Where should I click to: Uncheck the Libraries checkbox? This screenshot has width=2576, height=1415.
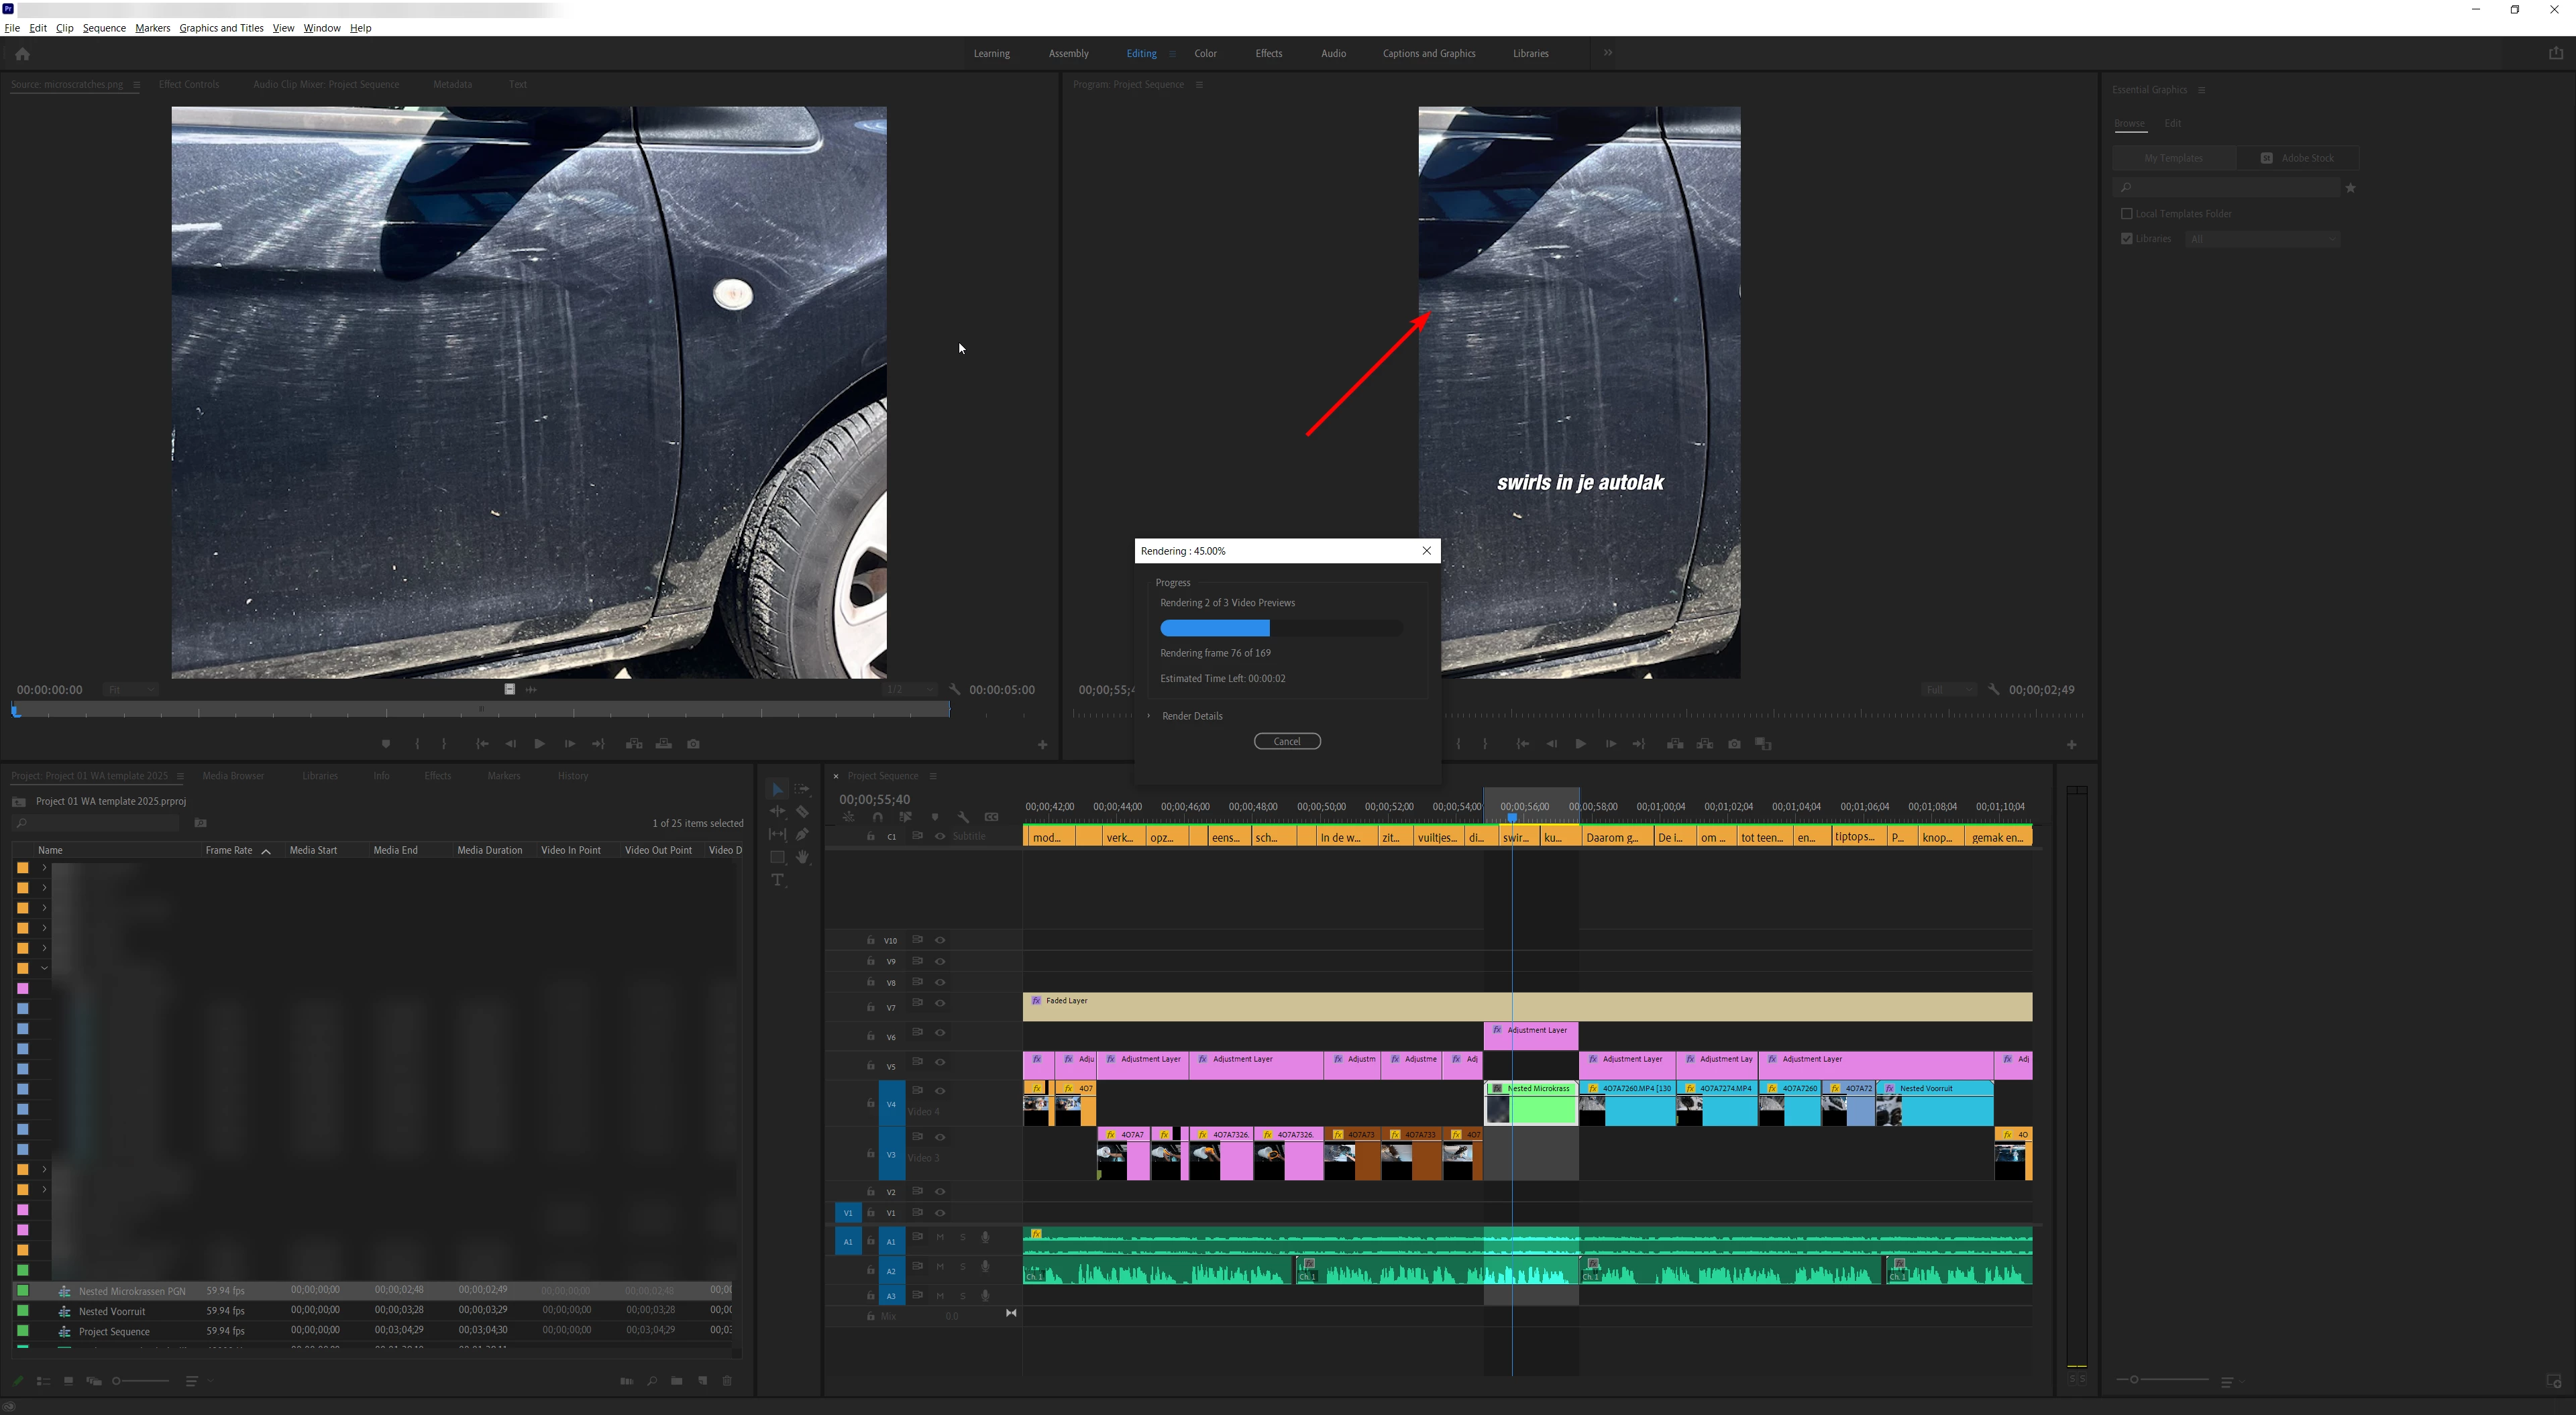click(x=2127, y=239)
